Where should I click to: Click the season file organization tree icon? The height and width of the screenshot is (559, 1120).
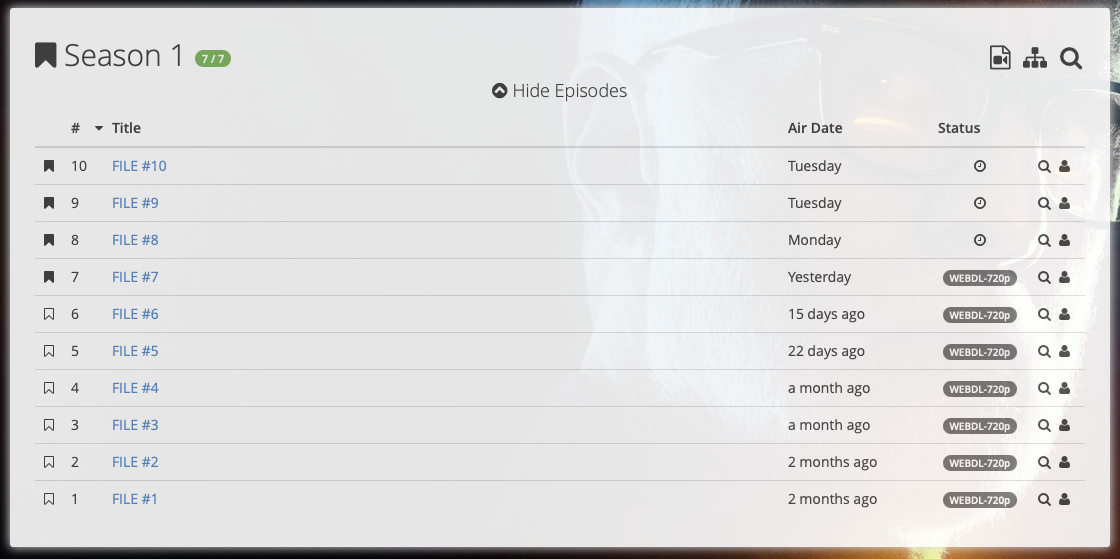[x=1035, y=58]
